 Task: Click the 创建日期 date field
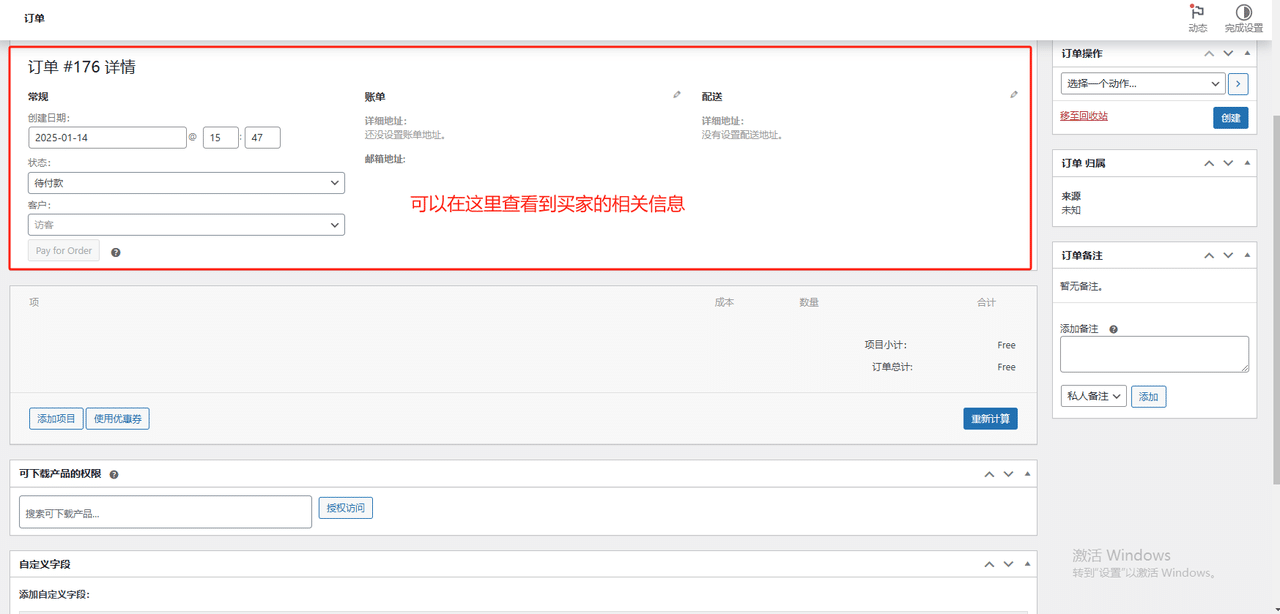[x=108, y=138]
